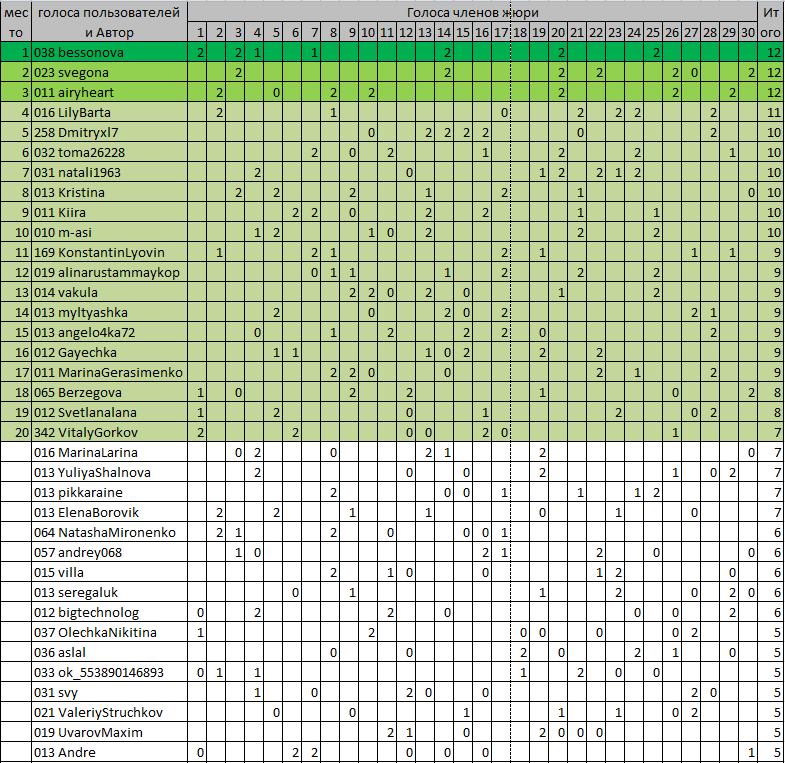
Task: Select the '031 natali1963' cell
Action: (109, 173)
